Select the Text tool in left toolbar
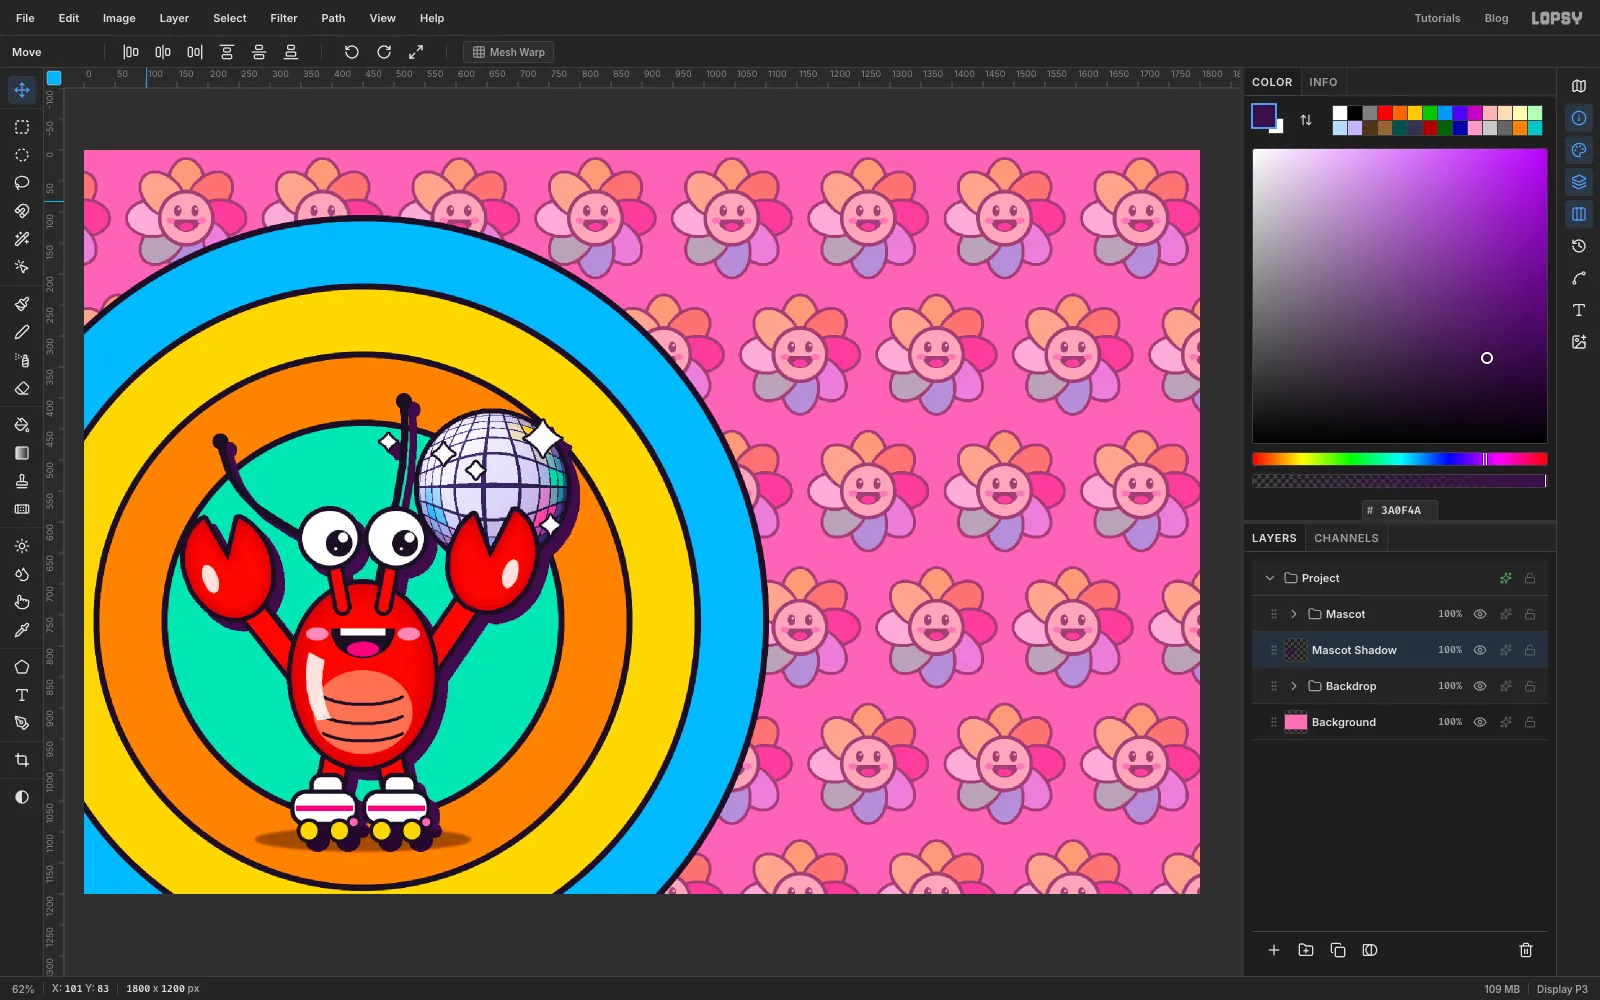Image resolution: width=1600 pixels, height=1000 pixels. click(22, 695)
